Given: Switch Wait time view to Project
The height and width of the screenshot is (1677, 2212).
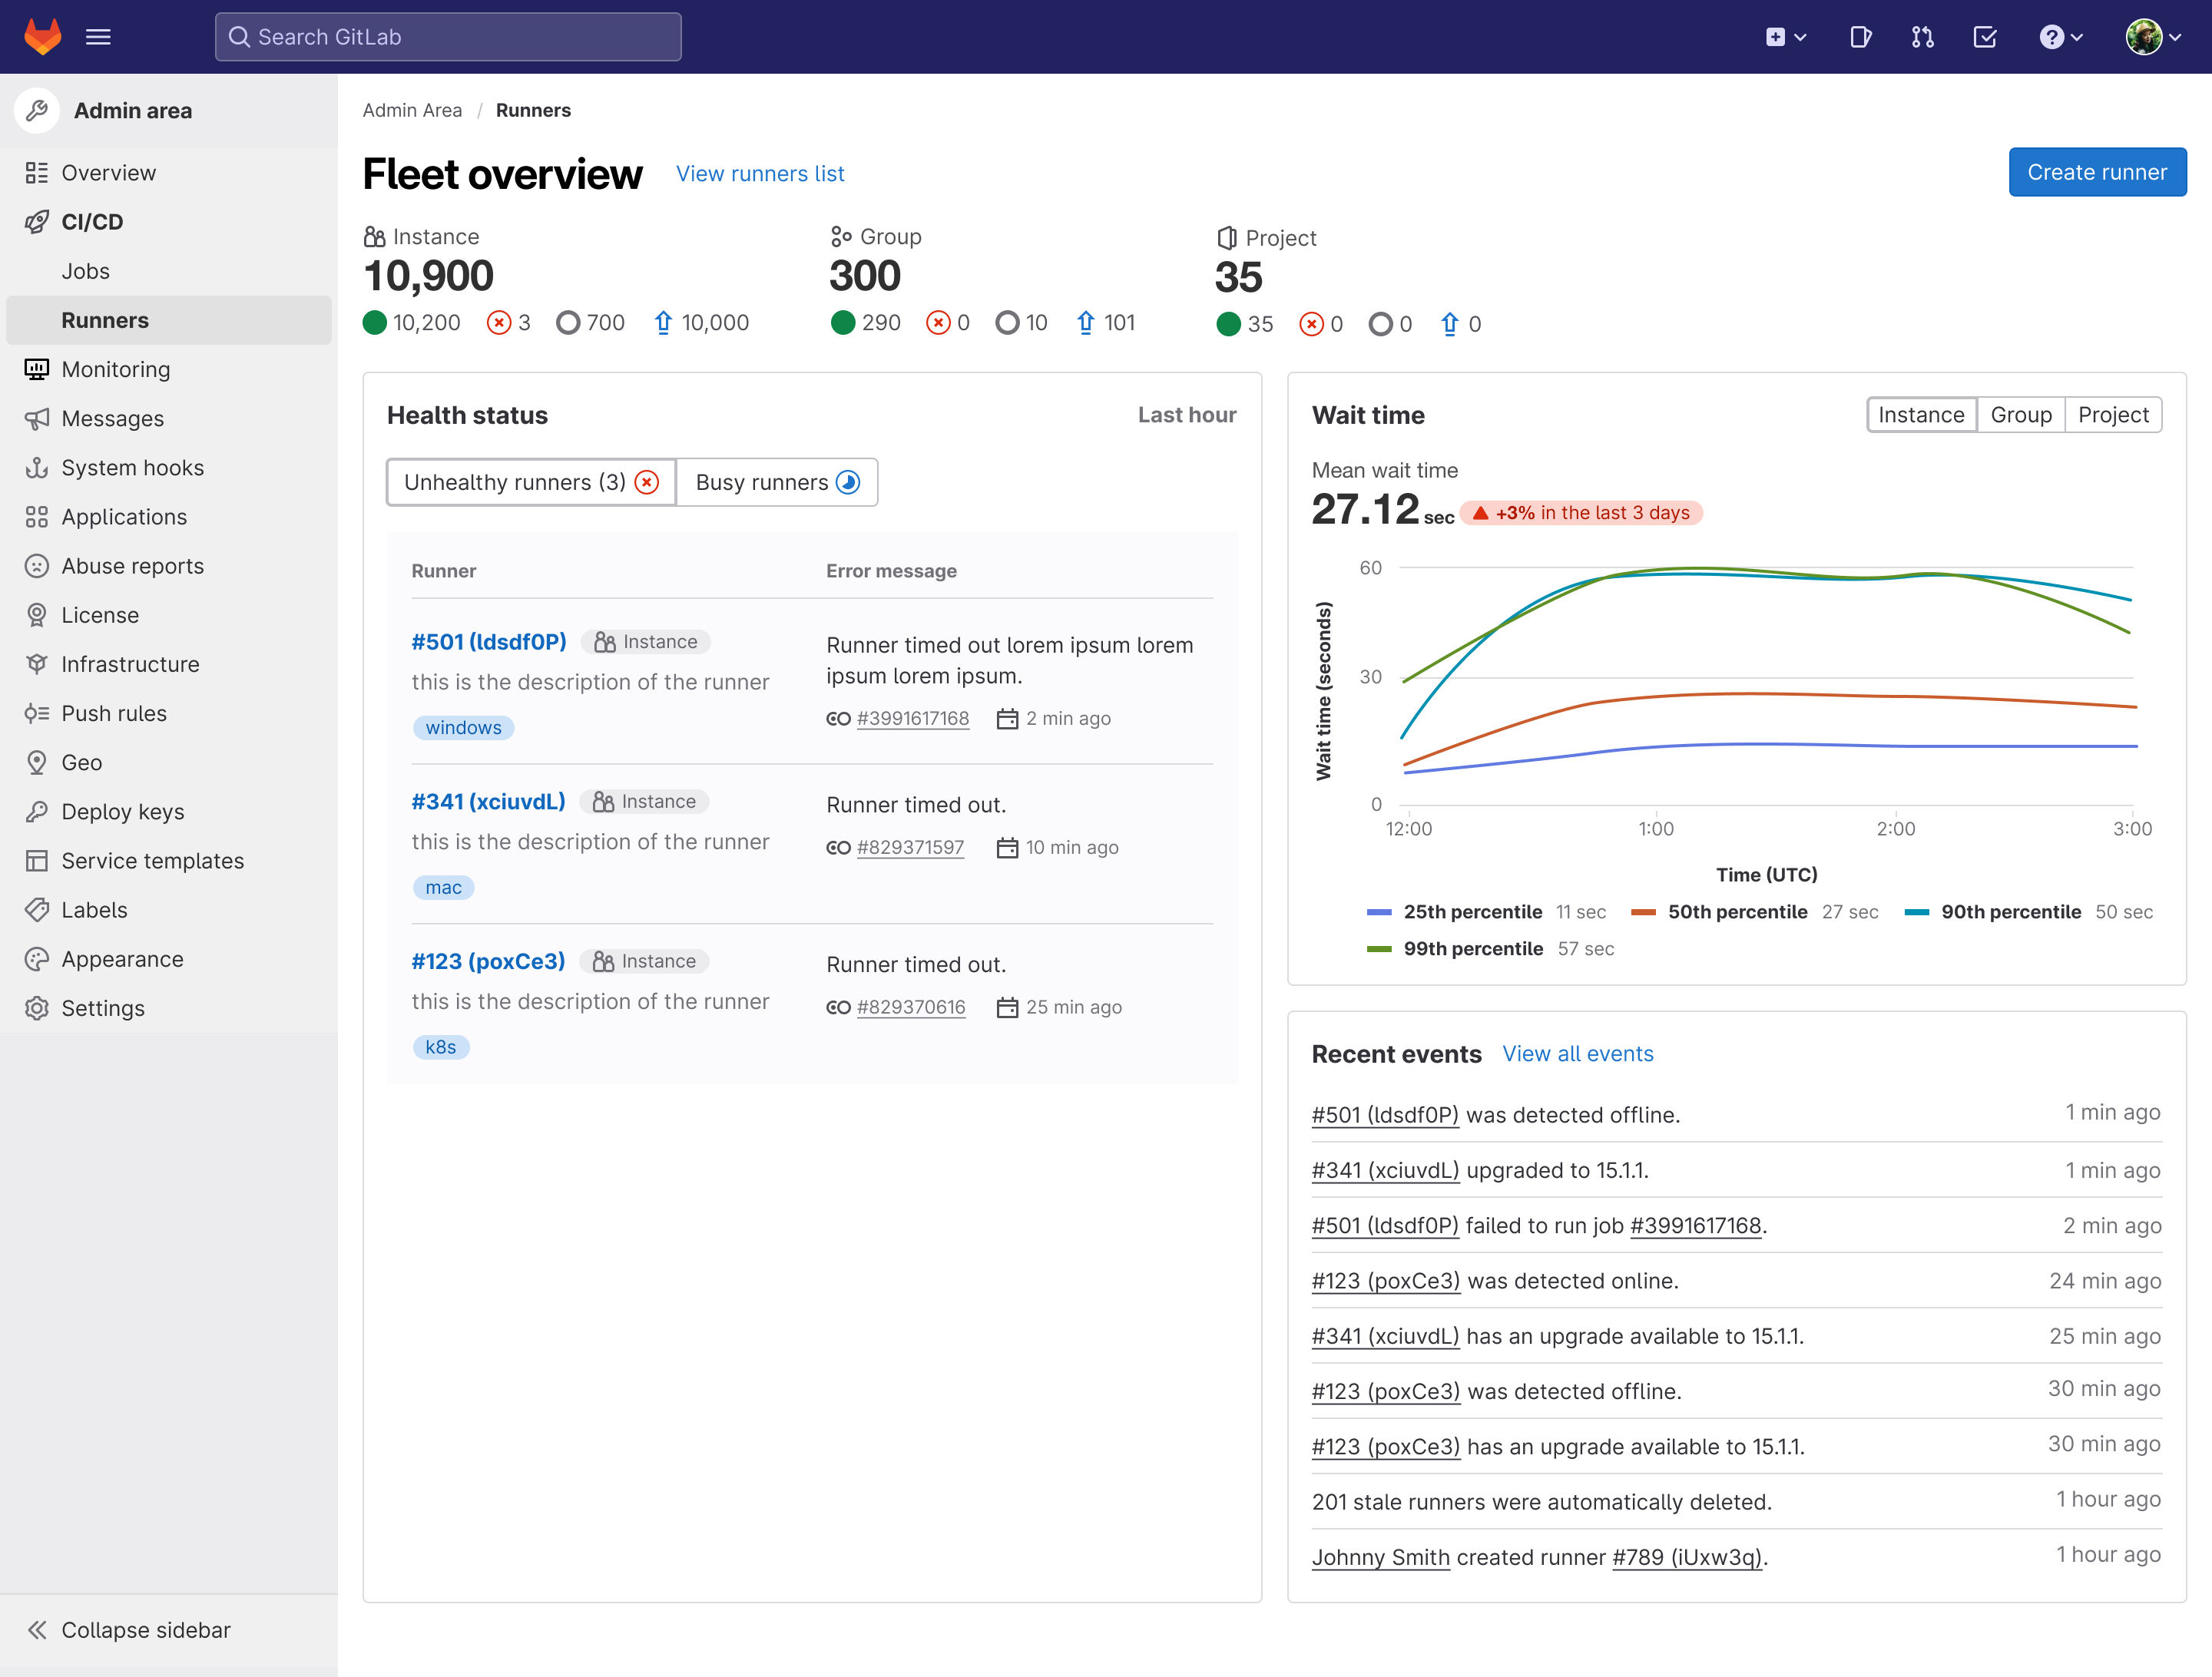Looking at the screenshot, I should [2113, 414].
